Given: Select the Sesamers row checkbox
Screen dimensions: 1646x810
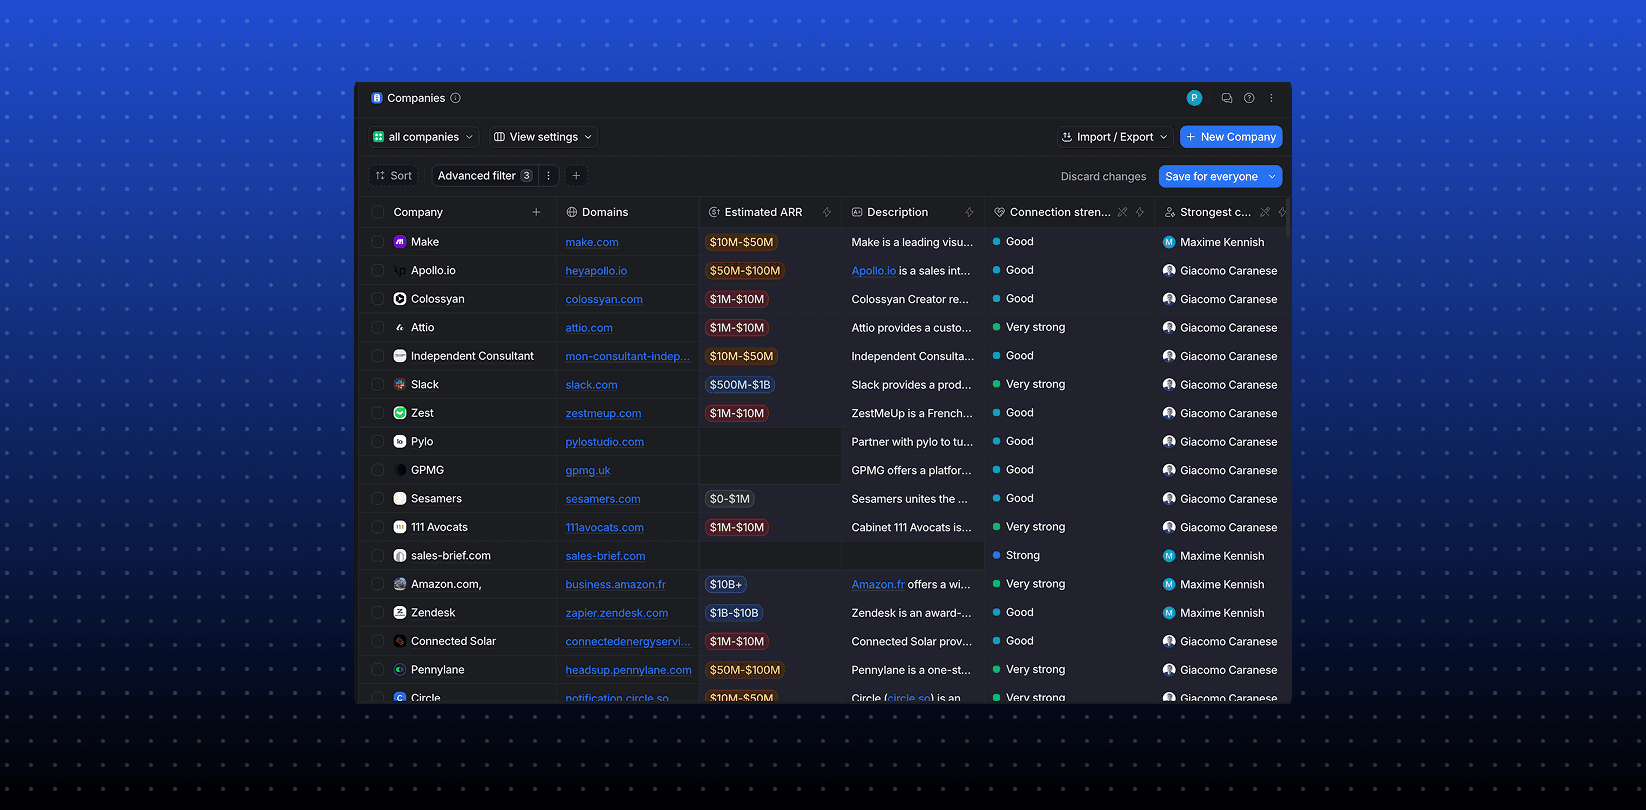Looking at the screenshot, I should 377,498.
